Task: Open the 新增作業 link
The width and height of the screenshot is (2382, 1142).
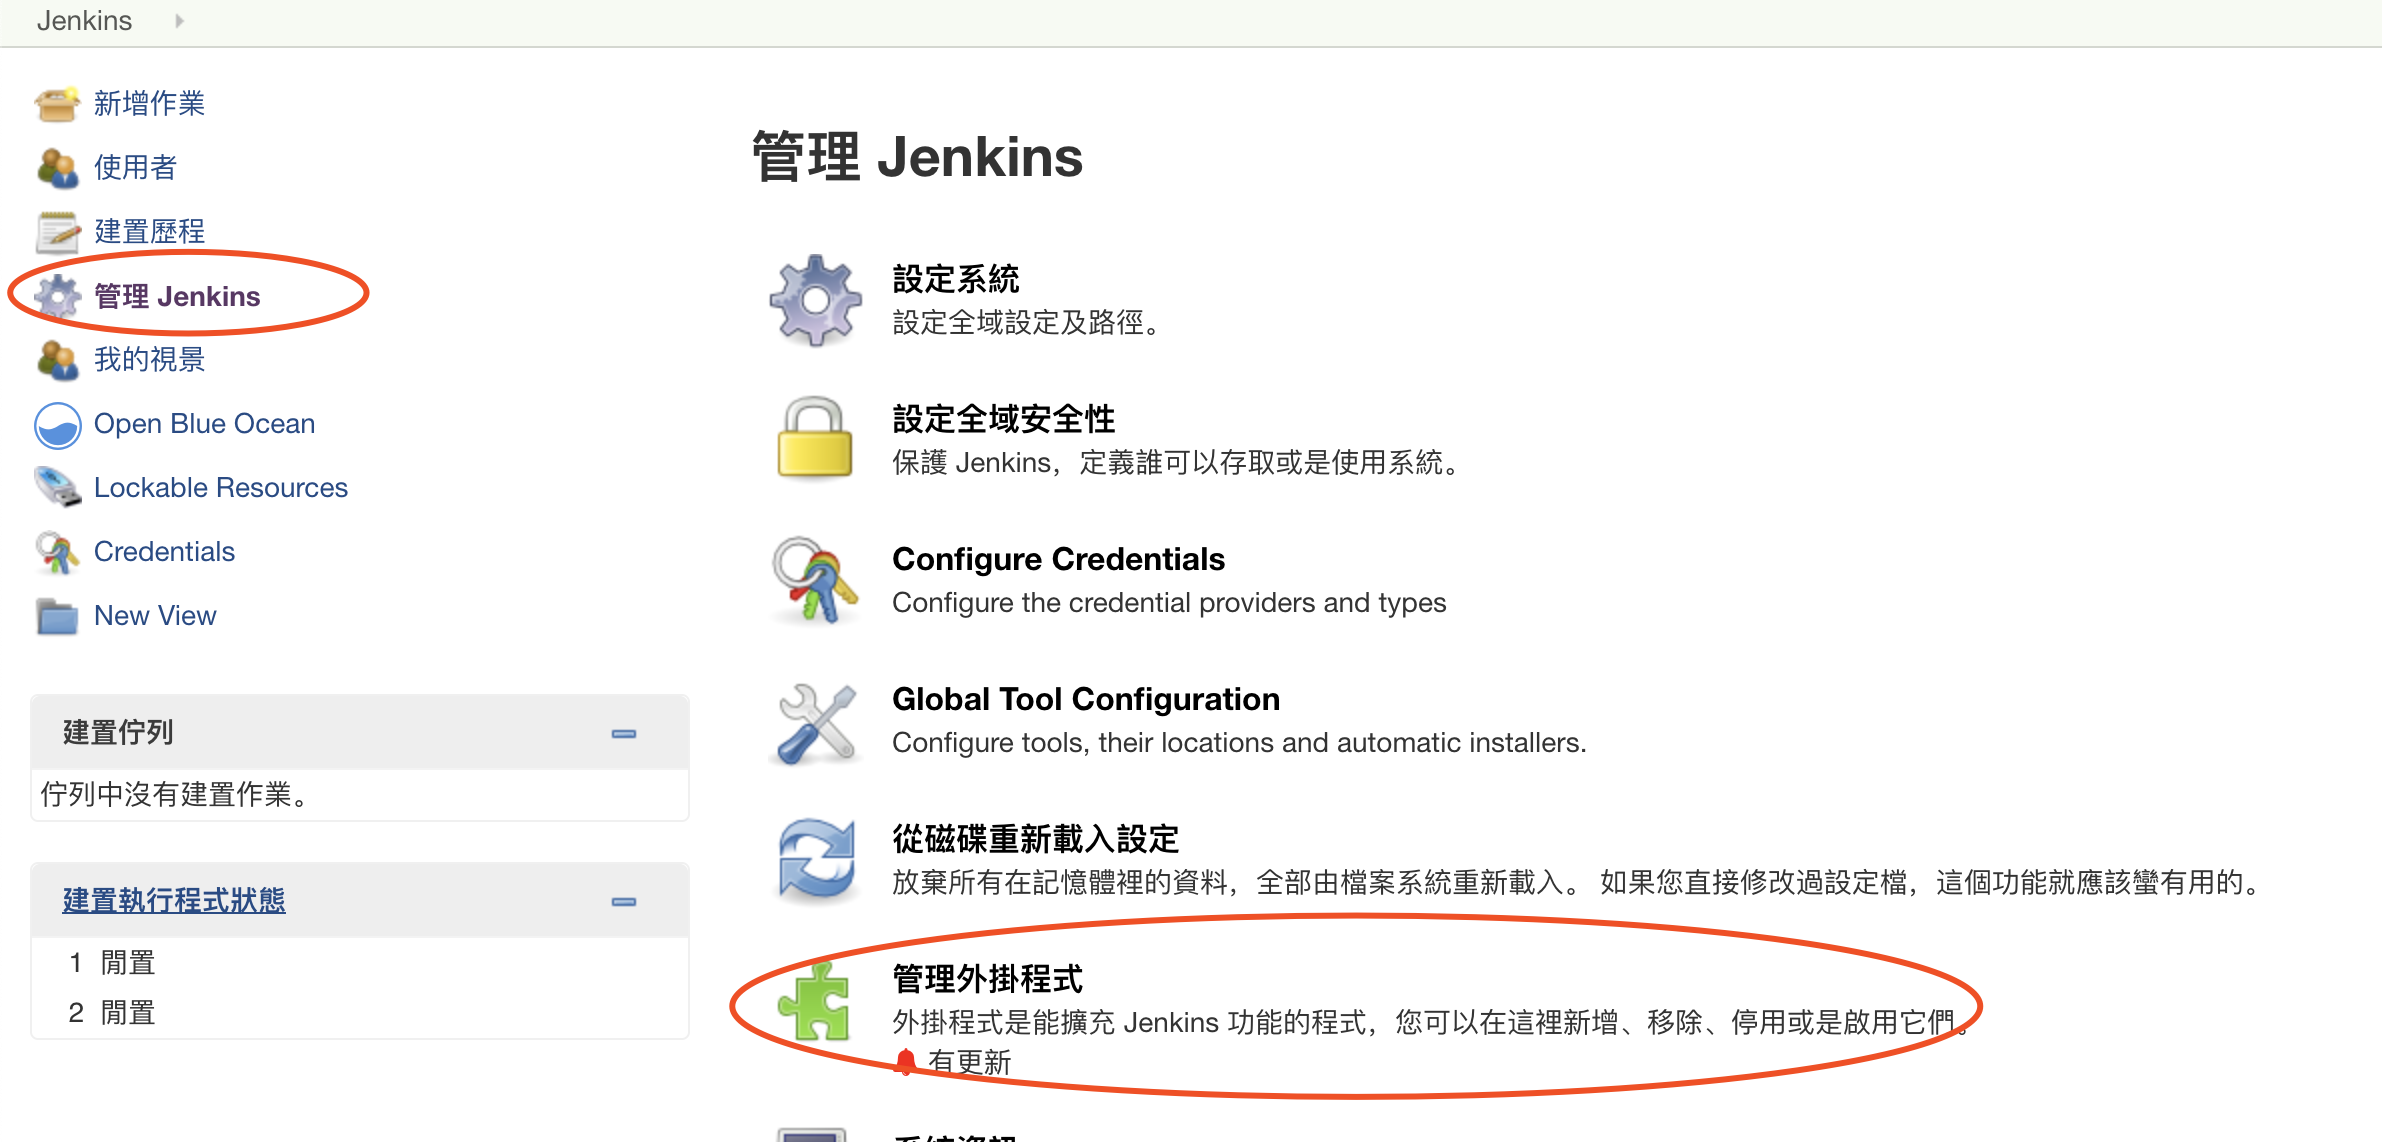Action: (149, 103)
